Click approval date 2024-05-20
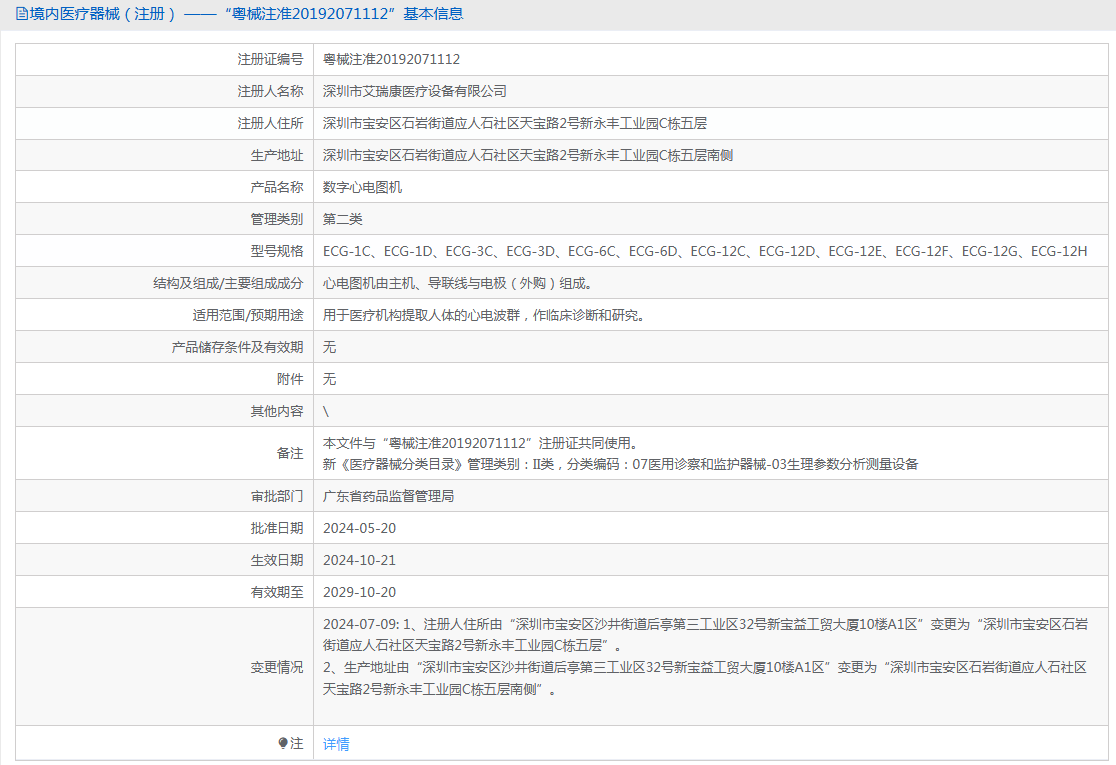 pyautogui.click(x=359, y=529)
